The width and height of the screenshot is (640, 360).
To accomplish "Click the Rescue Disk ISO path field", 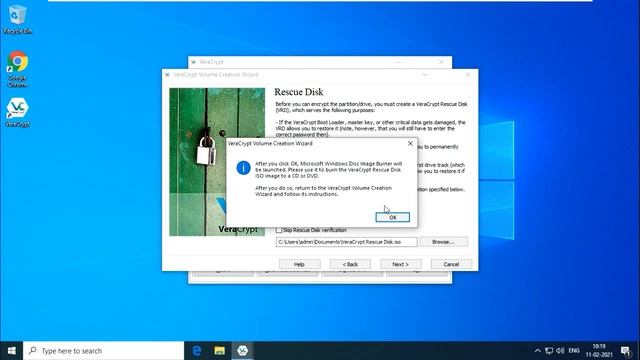I will point(347,242).
